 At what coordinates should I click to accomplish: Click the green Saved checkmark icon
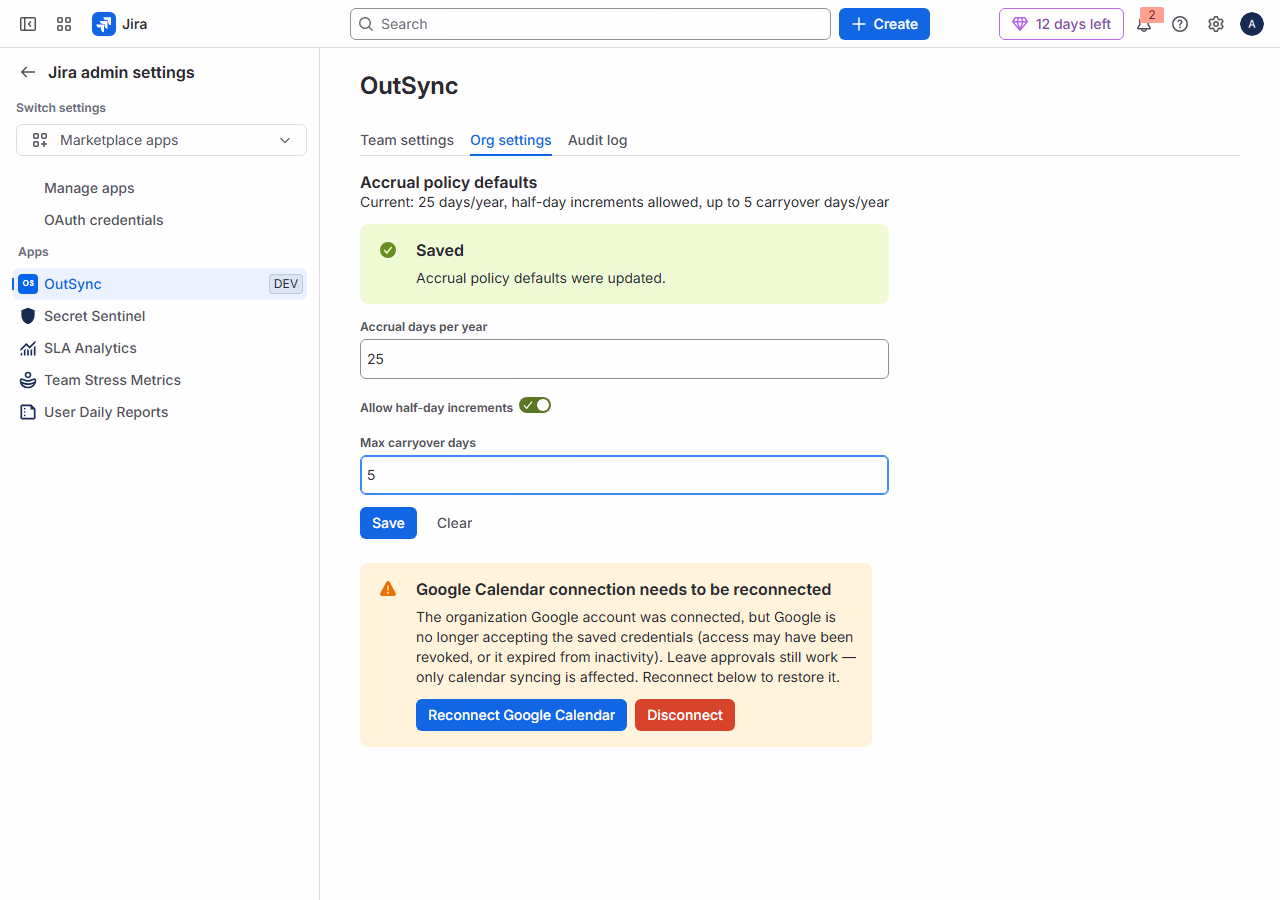tap(388, 250)
